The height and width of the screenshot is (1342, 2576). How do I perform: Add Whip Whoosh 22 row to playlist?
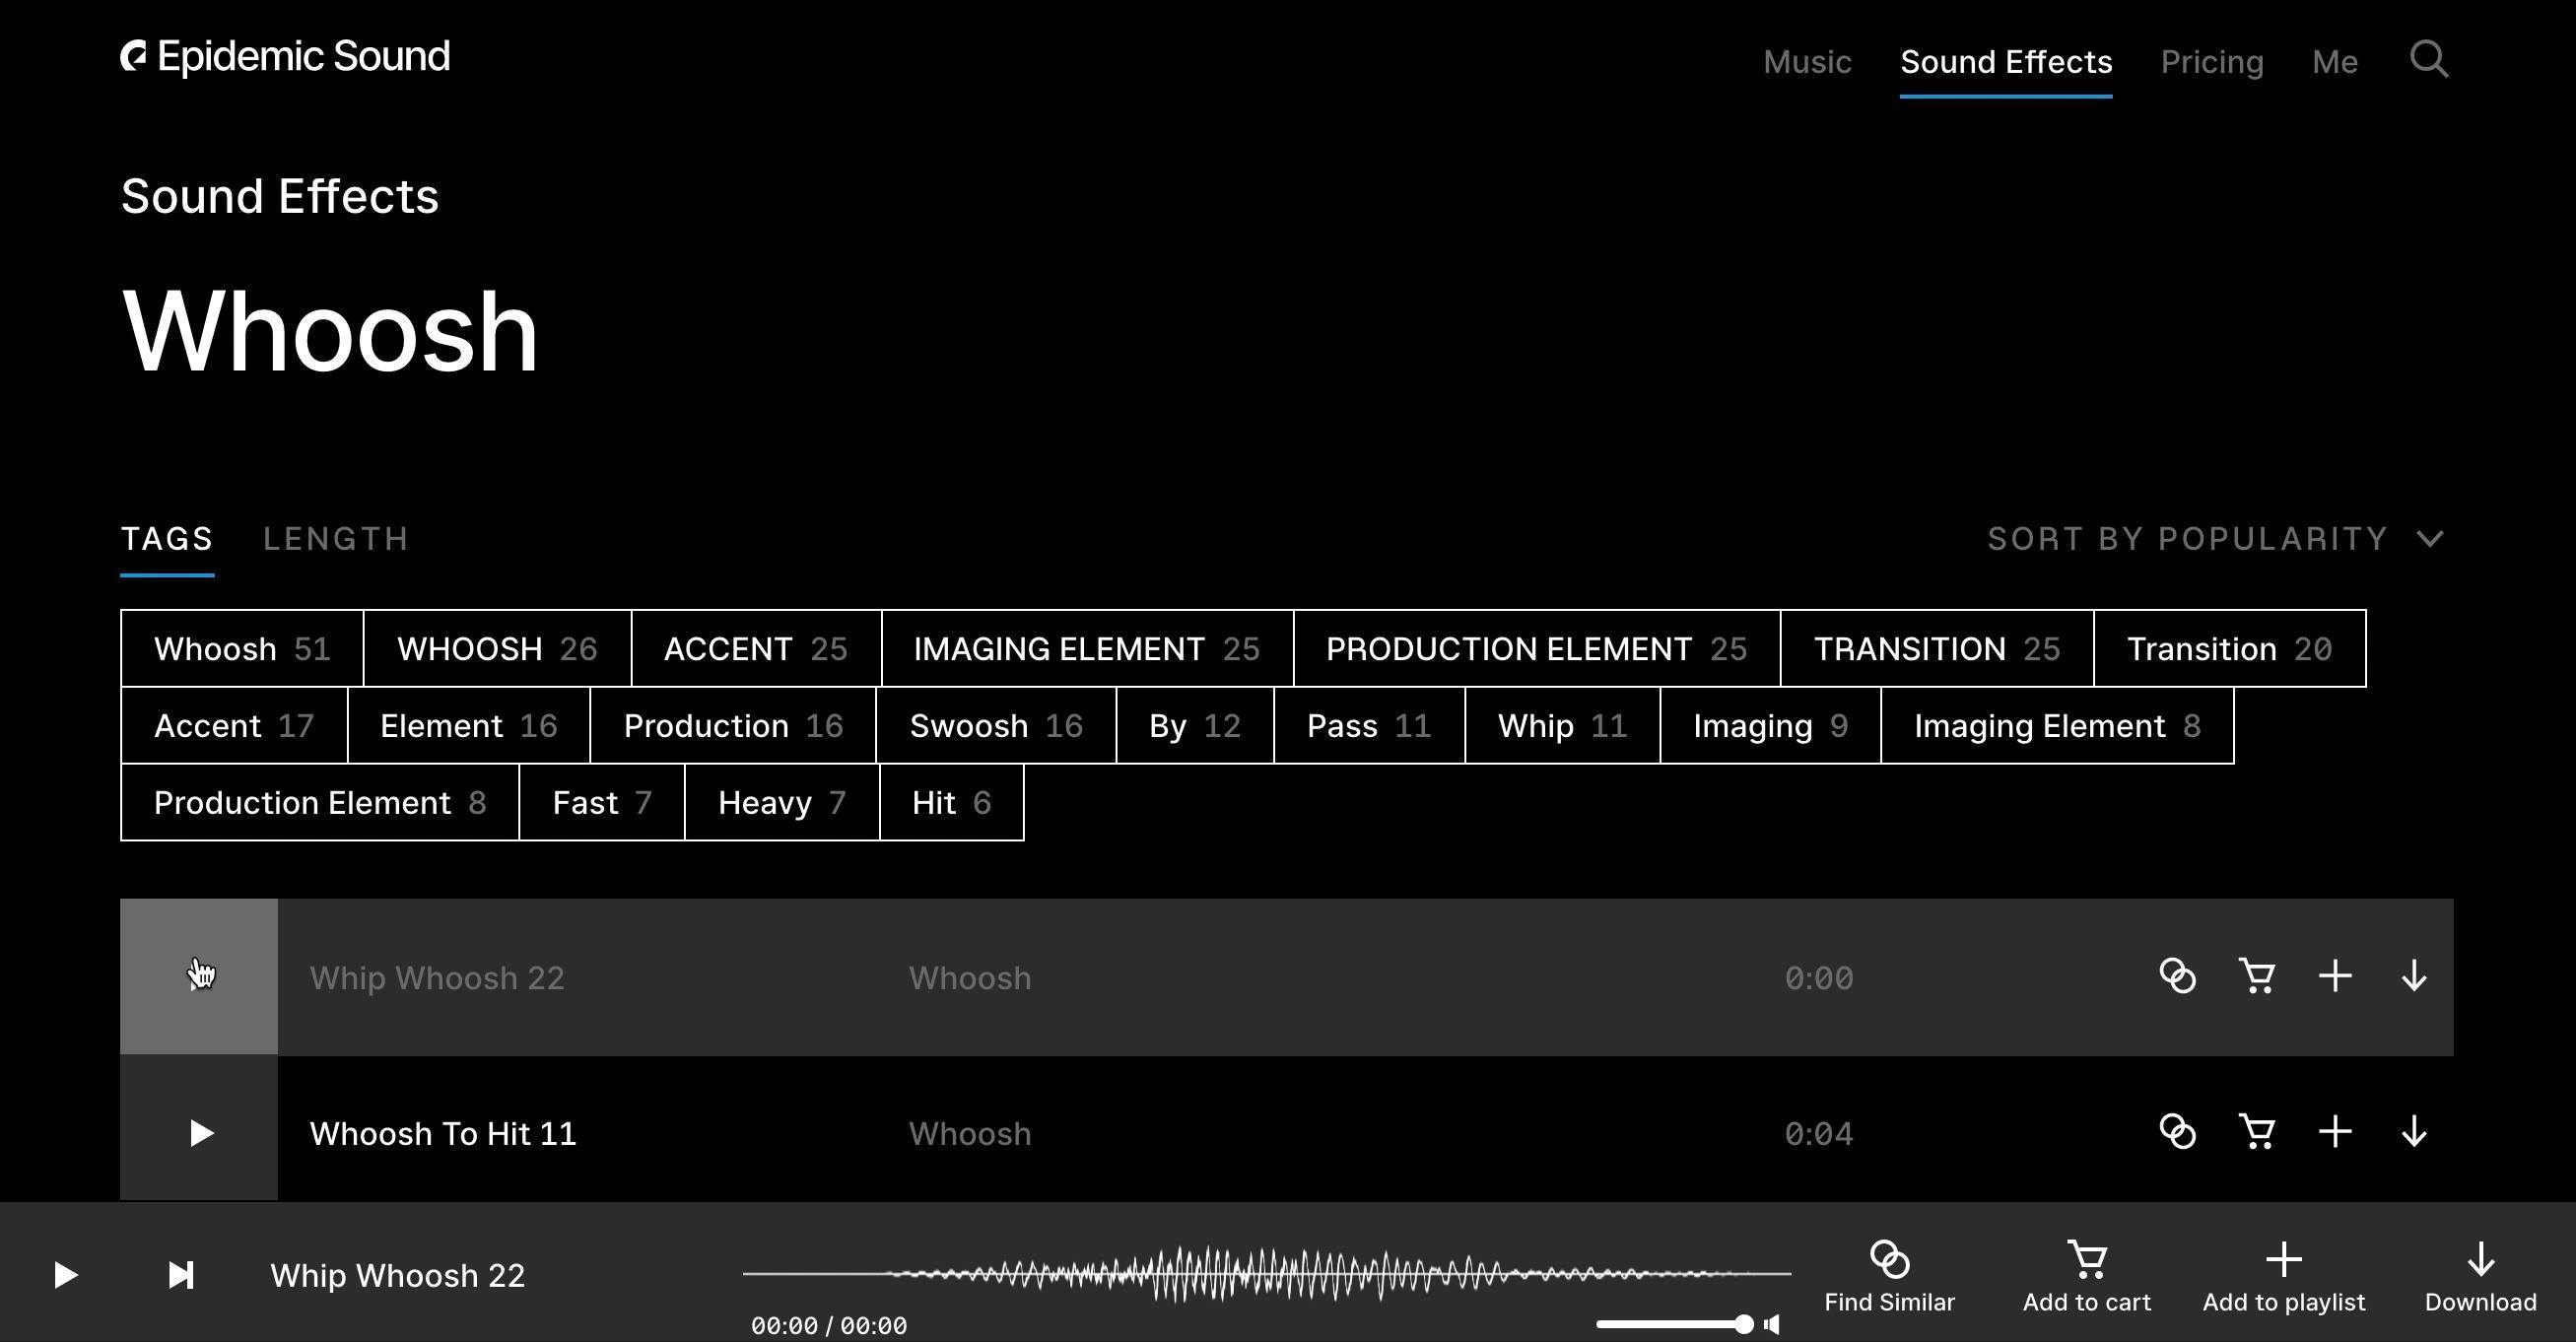(2335, 976)
